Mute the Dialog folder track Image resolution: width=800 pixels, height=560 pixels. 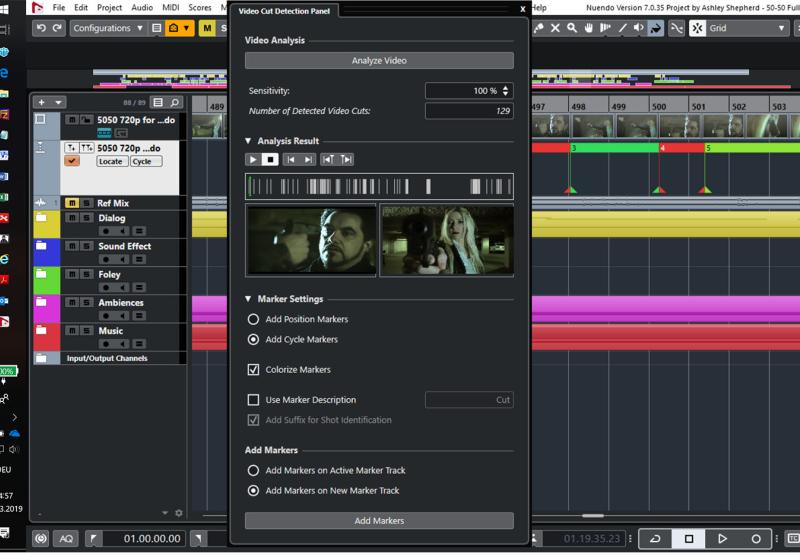click(x=72, y=218)
